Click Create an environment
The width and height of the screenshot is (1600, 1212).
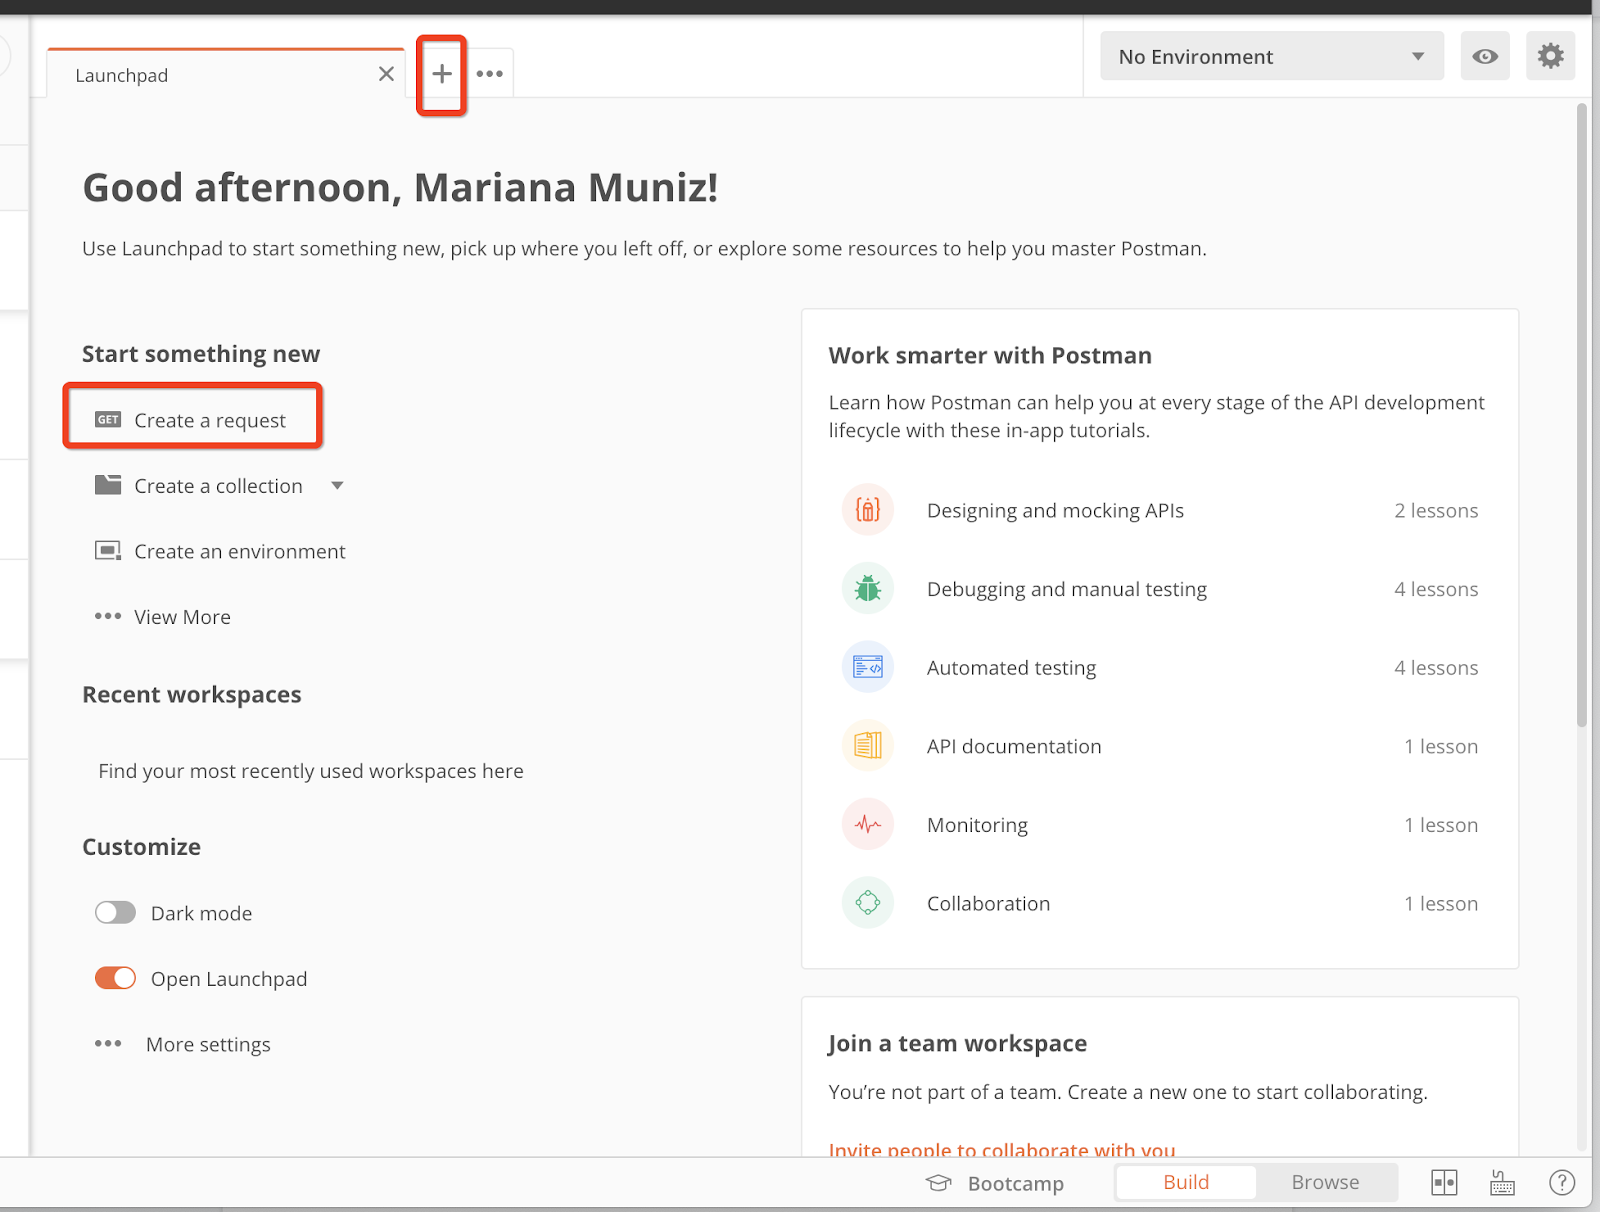click(x=240, y=551)
